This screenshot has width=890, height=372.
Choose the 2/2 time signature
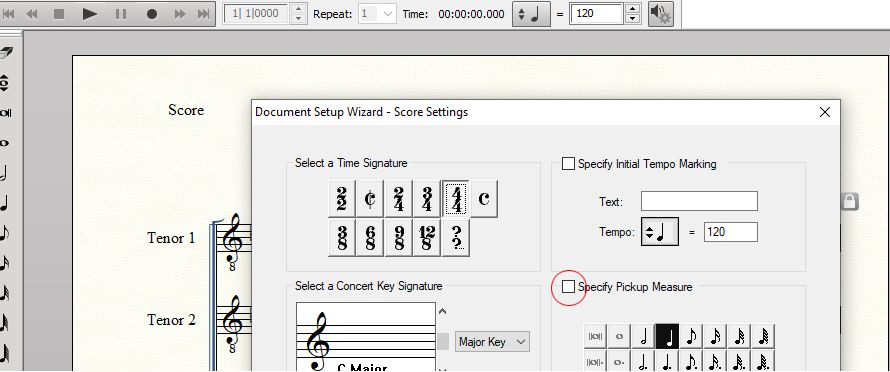[342, 199]
